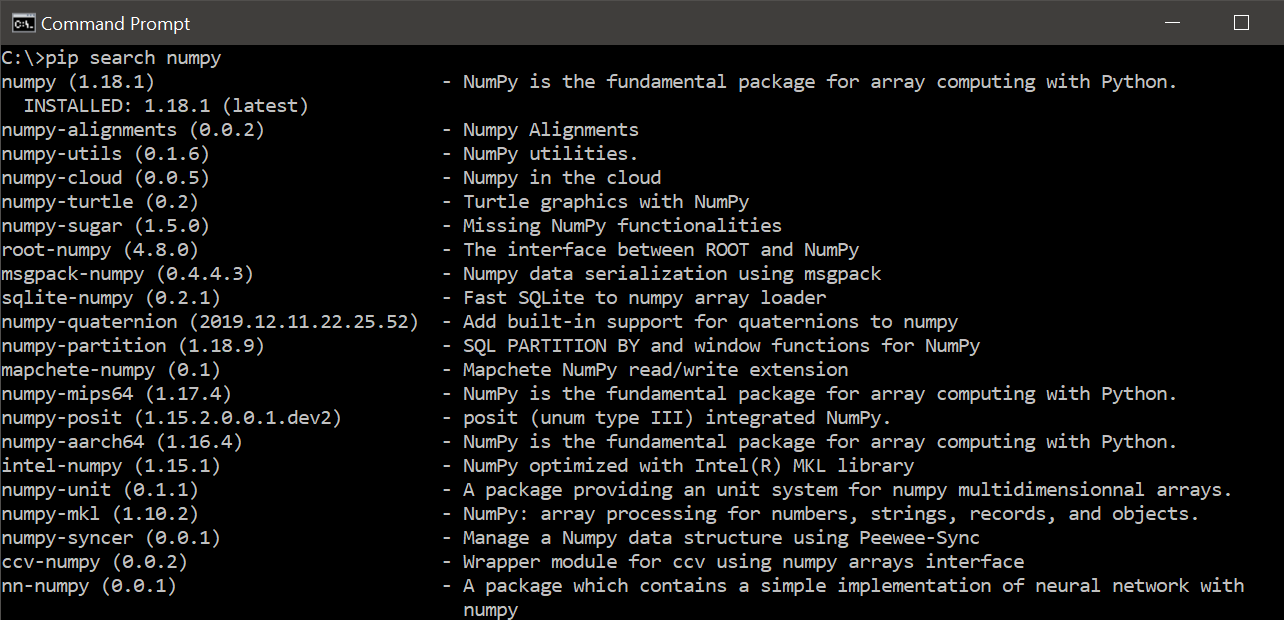This screenshot has height=620, width=1284.
Task: Click the root-numpy (4.8.0) entry
Action: (x=100, y=250)
